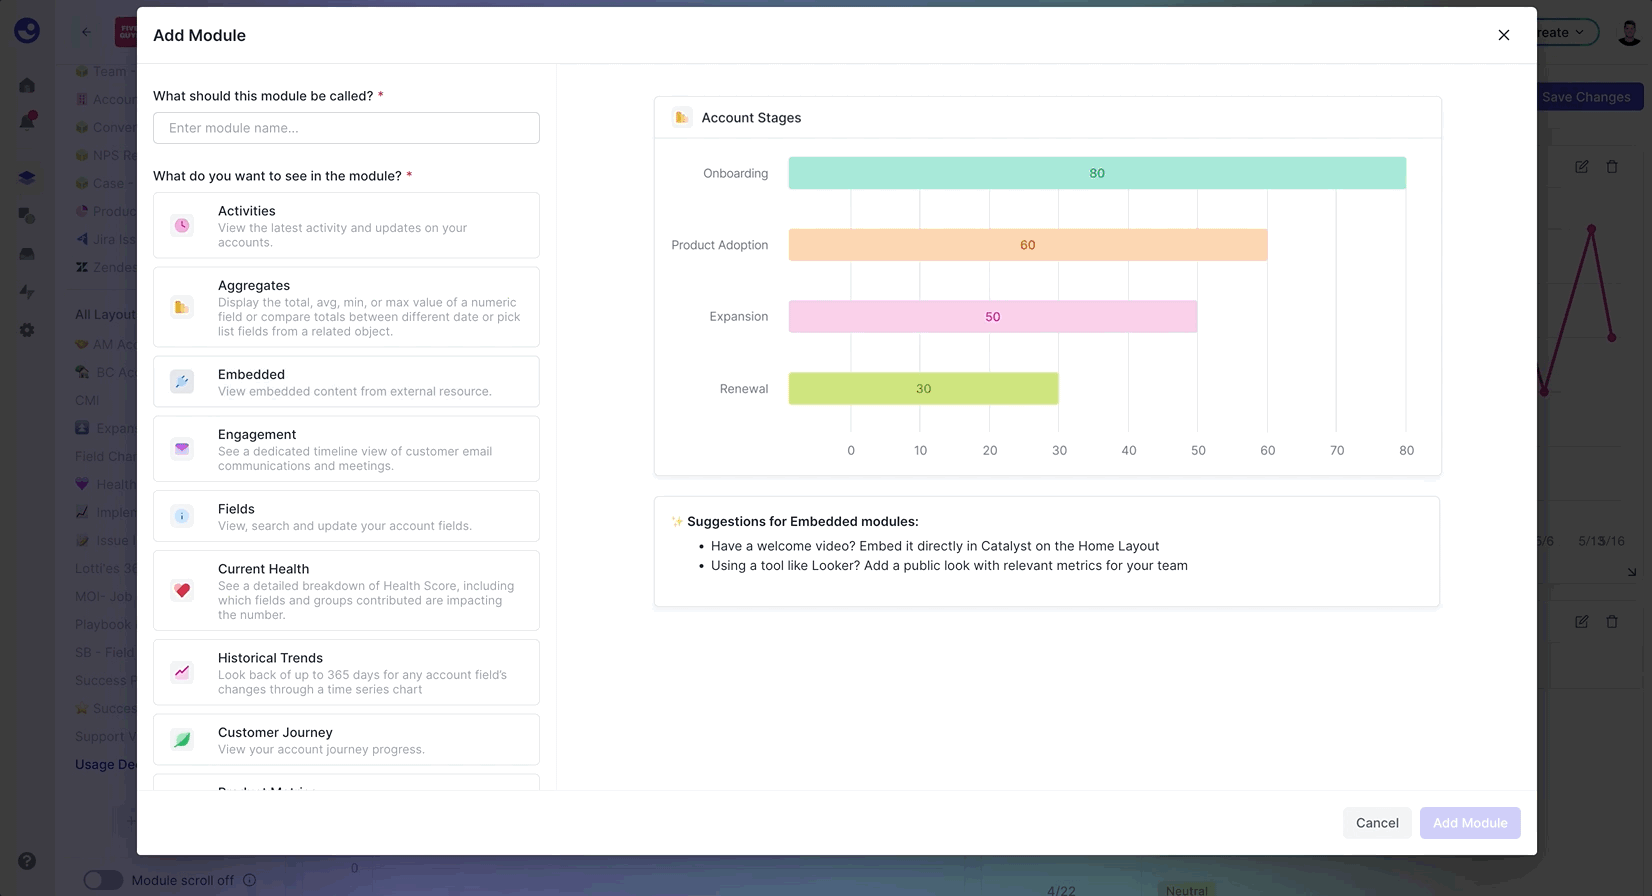The width and height of the screenshot is (1652, 896).
Task: Click the Current Health heart icon
Action: [182, 590]
